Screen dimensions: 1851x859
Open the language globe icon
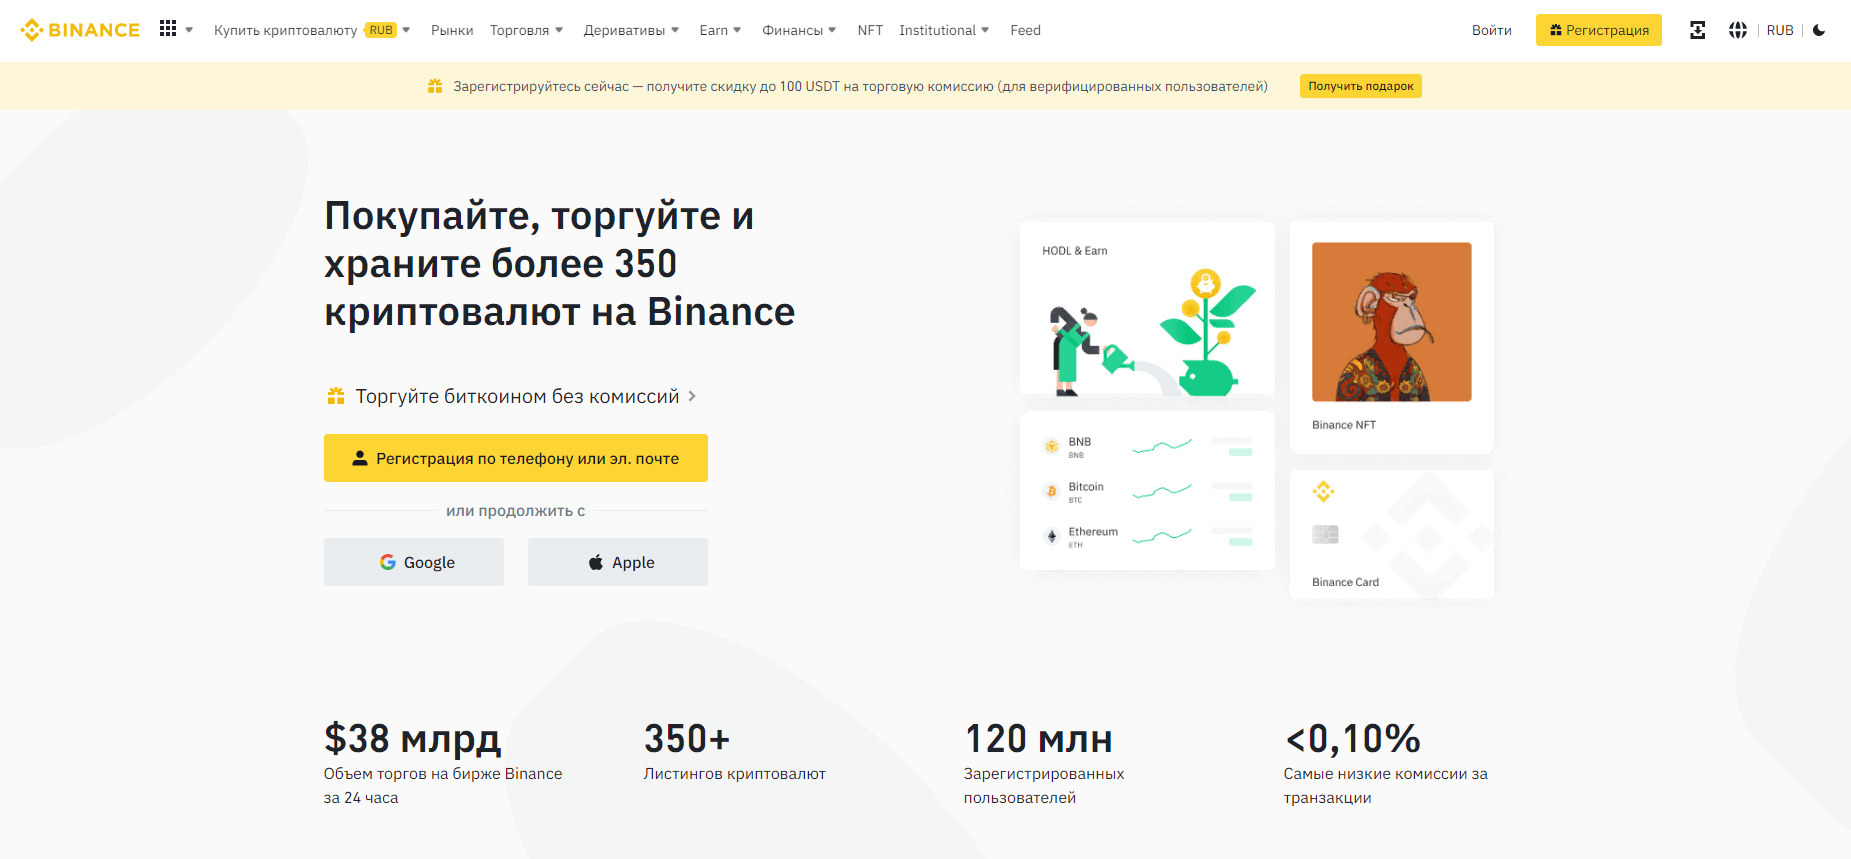tap(1738, 30)
